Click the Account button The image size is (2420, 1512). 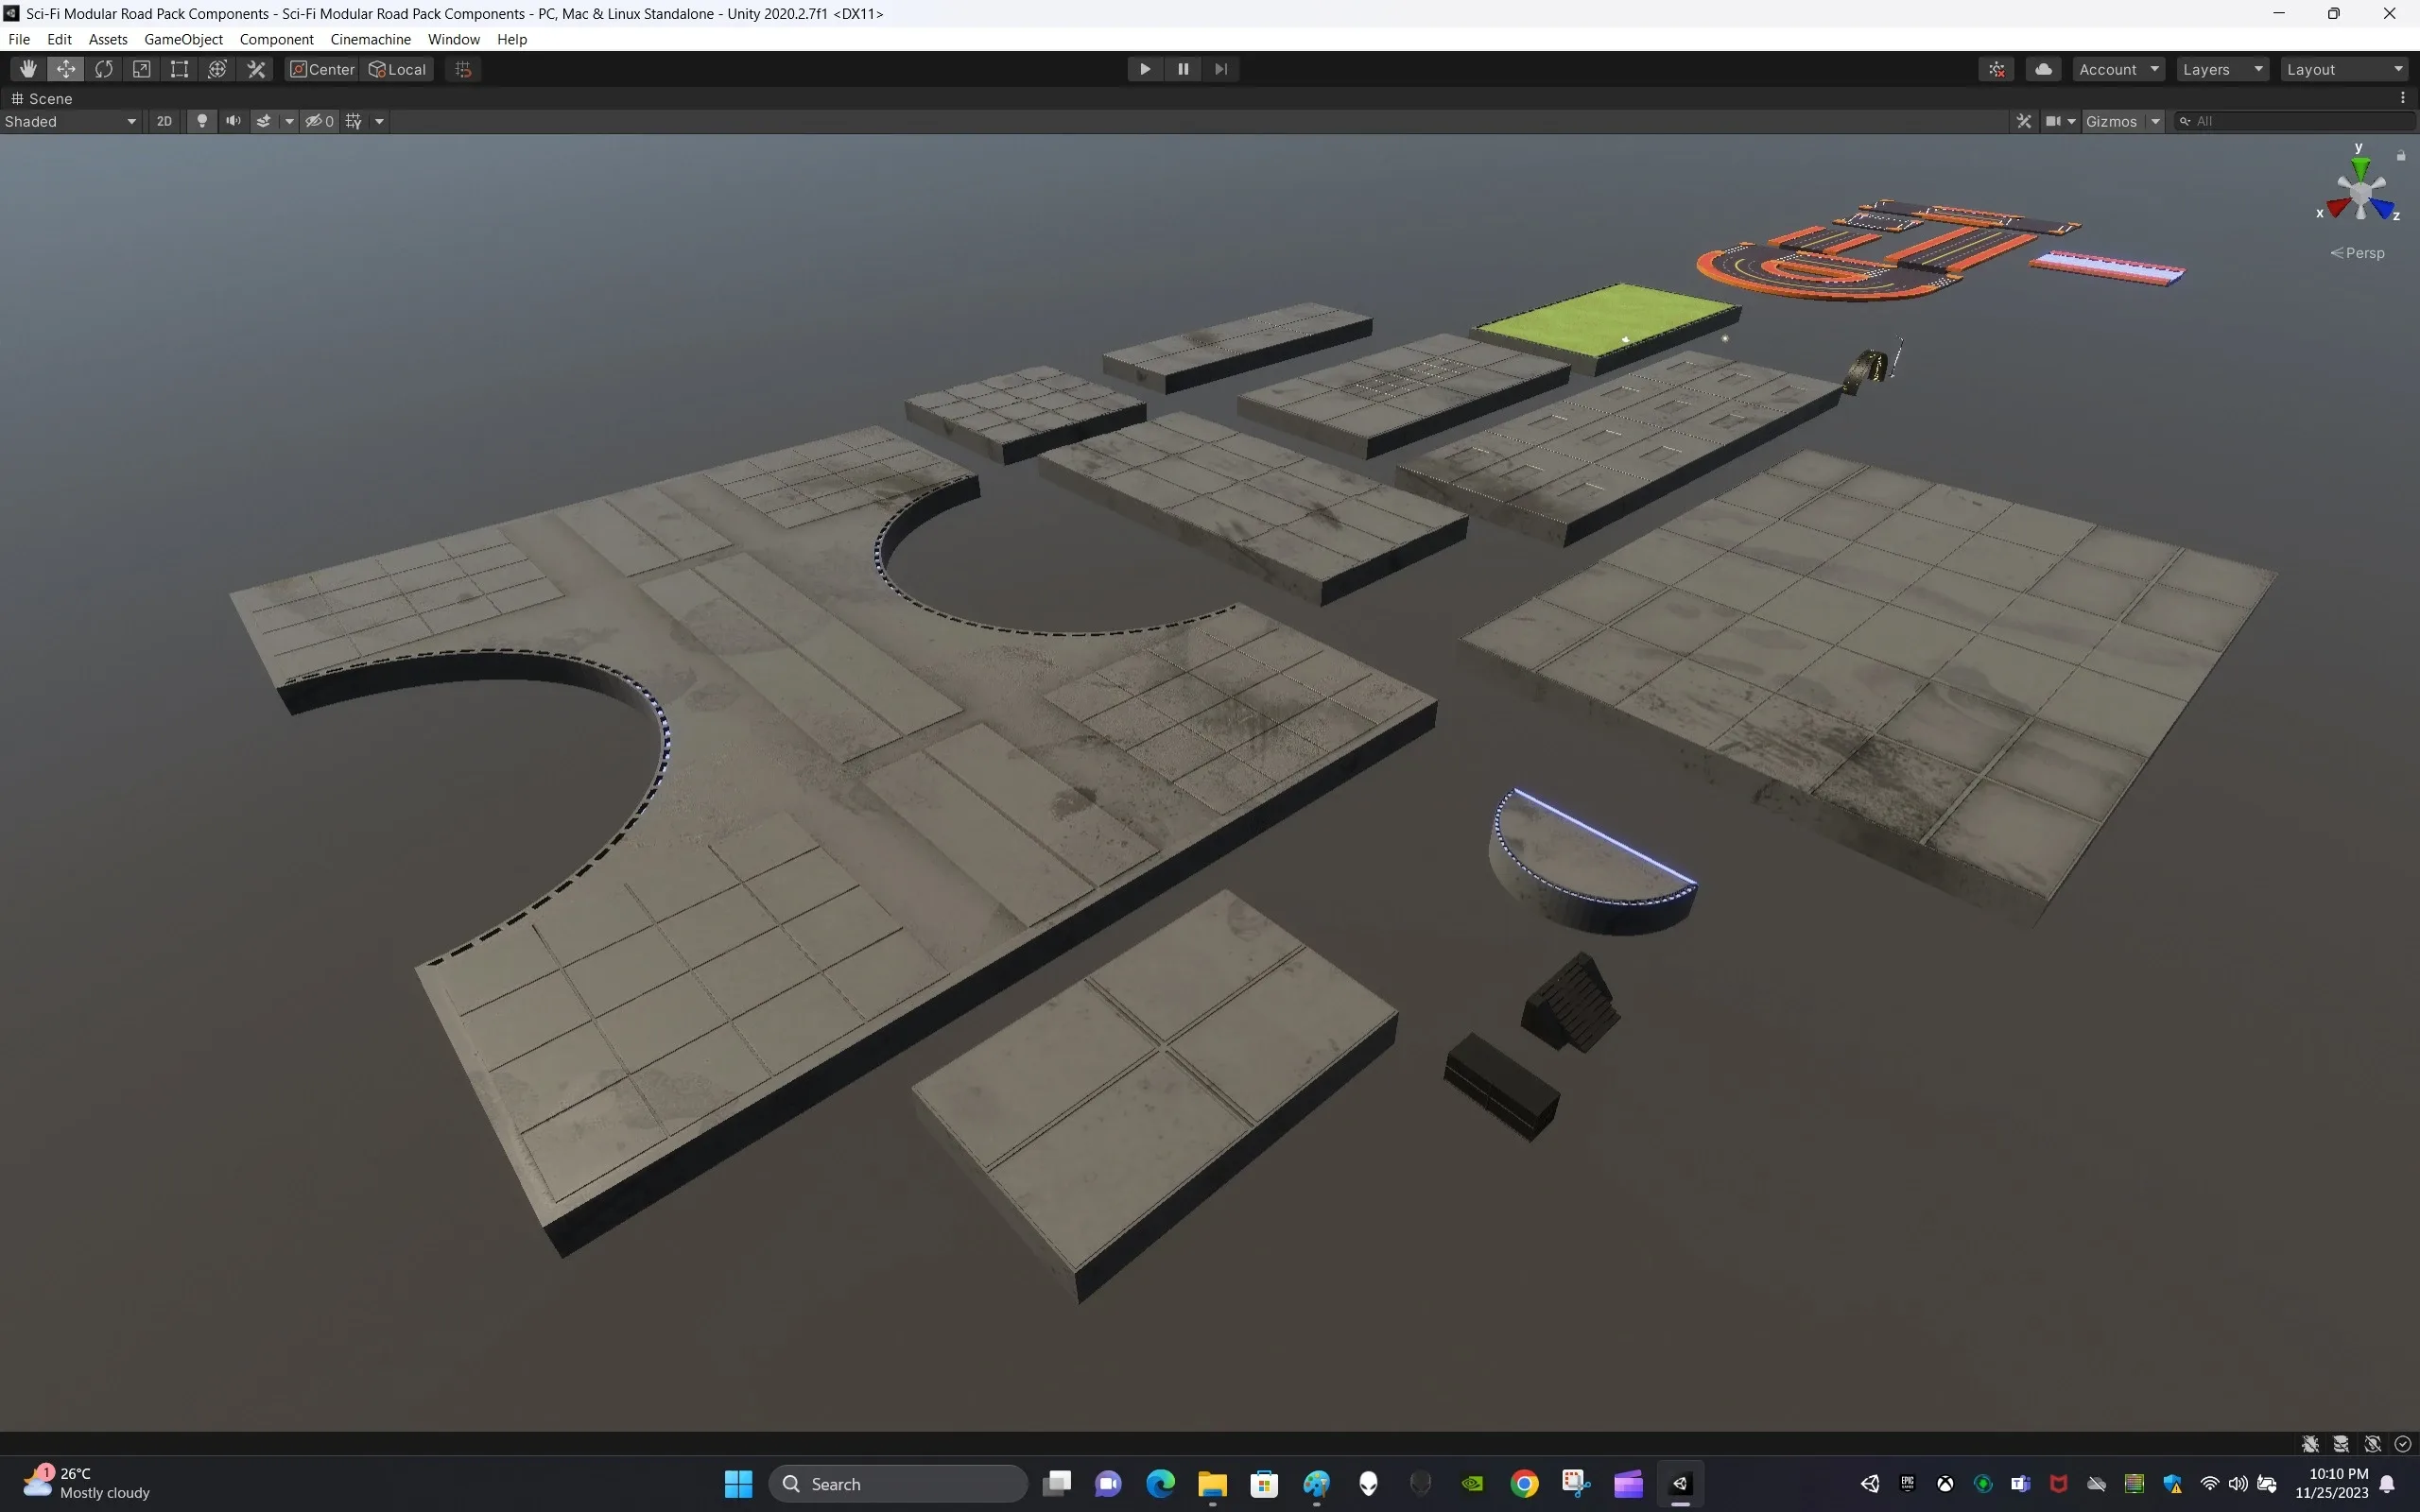pyautogui.click(x=2117, y=68)
